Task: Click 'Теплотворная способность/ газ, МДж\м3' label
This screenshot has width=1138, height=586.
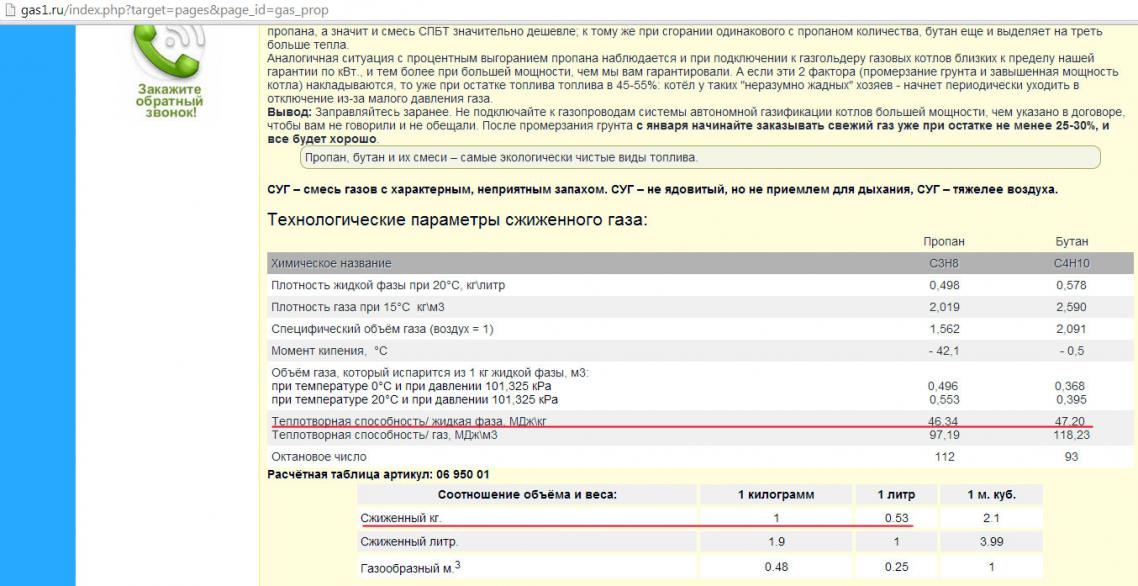Action: (384, 435)
